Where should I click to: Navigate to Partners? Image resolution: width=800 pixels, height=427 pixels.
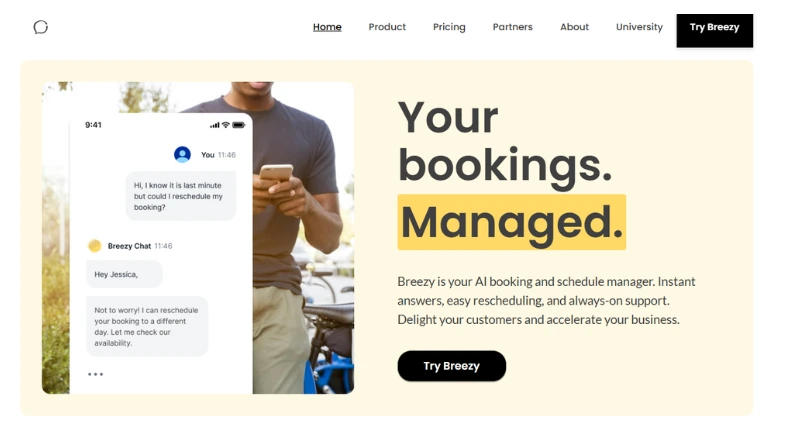512,27
